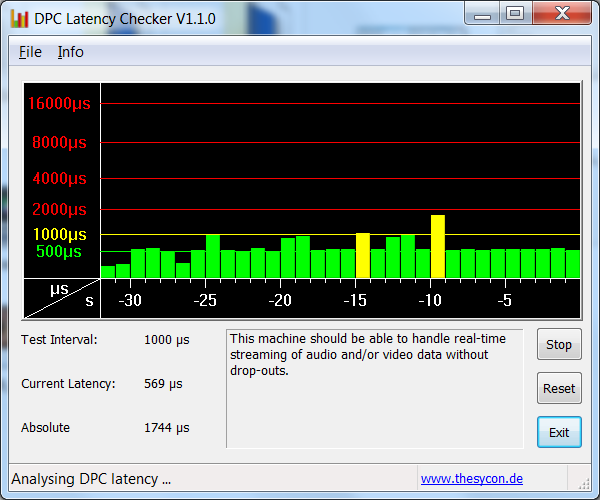Open the www.thesycon.de link
Image resolution: width=600 pixels, height=500 pixels.
[471, 479]
